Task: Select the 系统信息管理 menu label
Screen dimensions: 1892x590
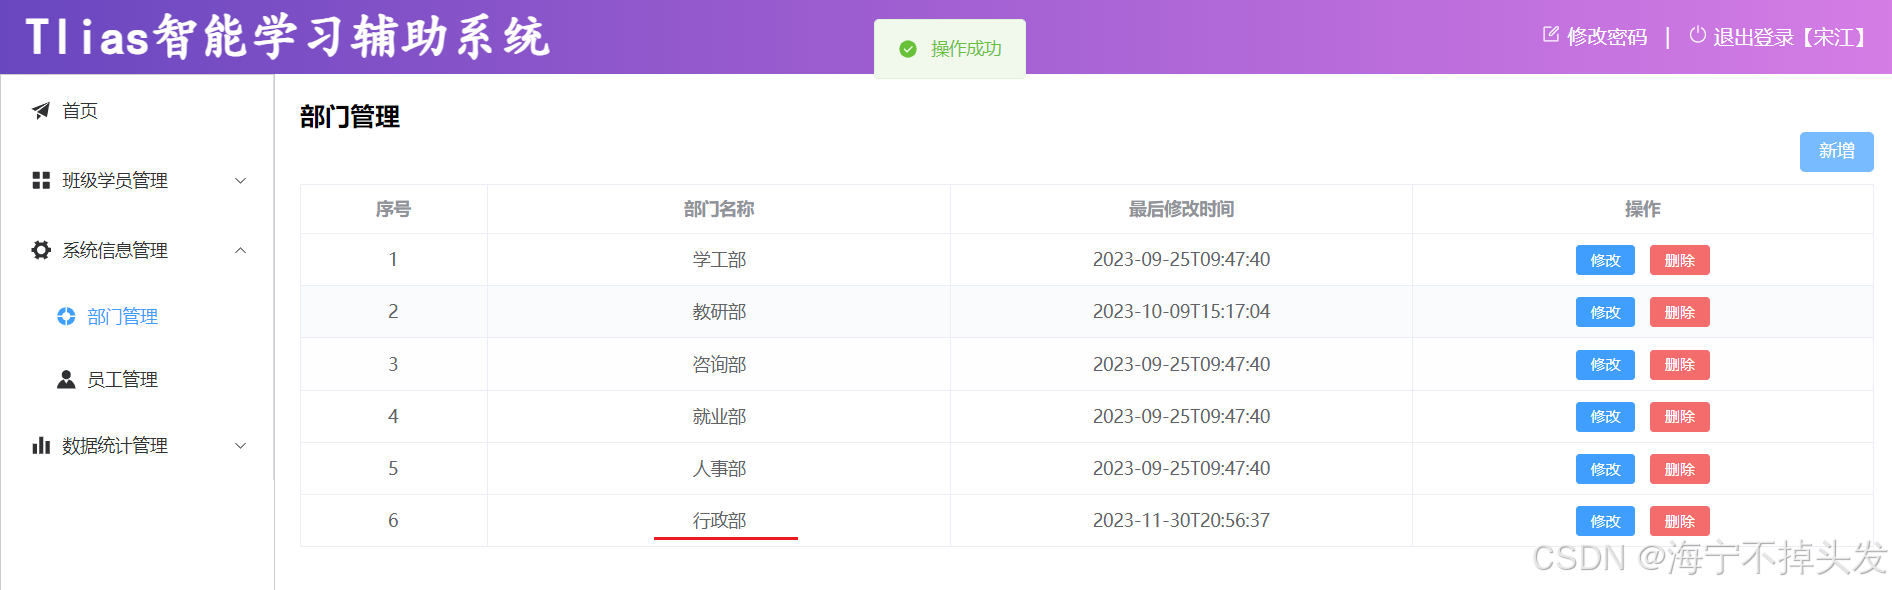Action: pyautogui.click(x=115, y=250)
